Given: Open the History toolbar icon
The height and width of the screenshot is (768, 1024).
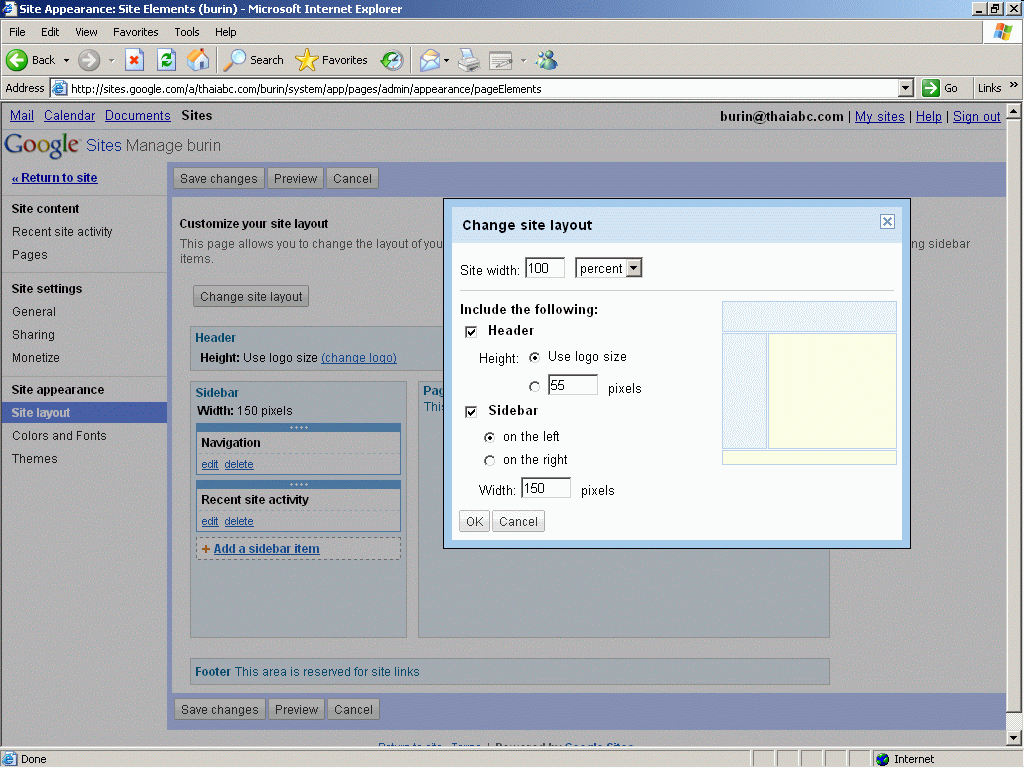Looking at the screenshot, I should click(x=391, y=60).
